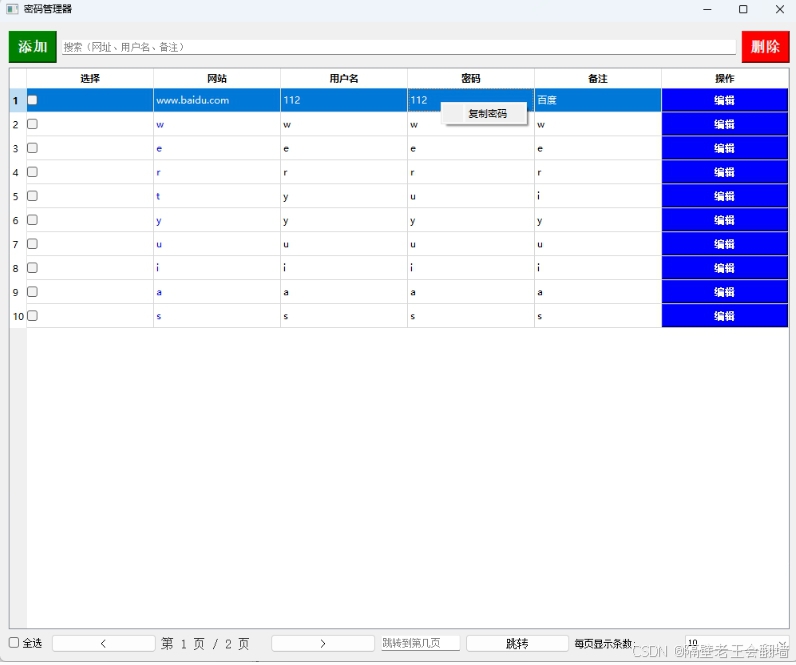796x665 pixels.
Task: Tick the checkbox in row 10
Action: (x=32, y=316)
